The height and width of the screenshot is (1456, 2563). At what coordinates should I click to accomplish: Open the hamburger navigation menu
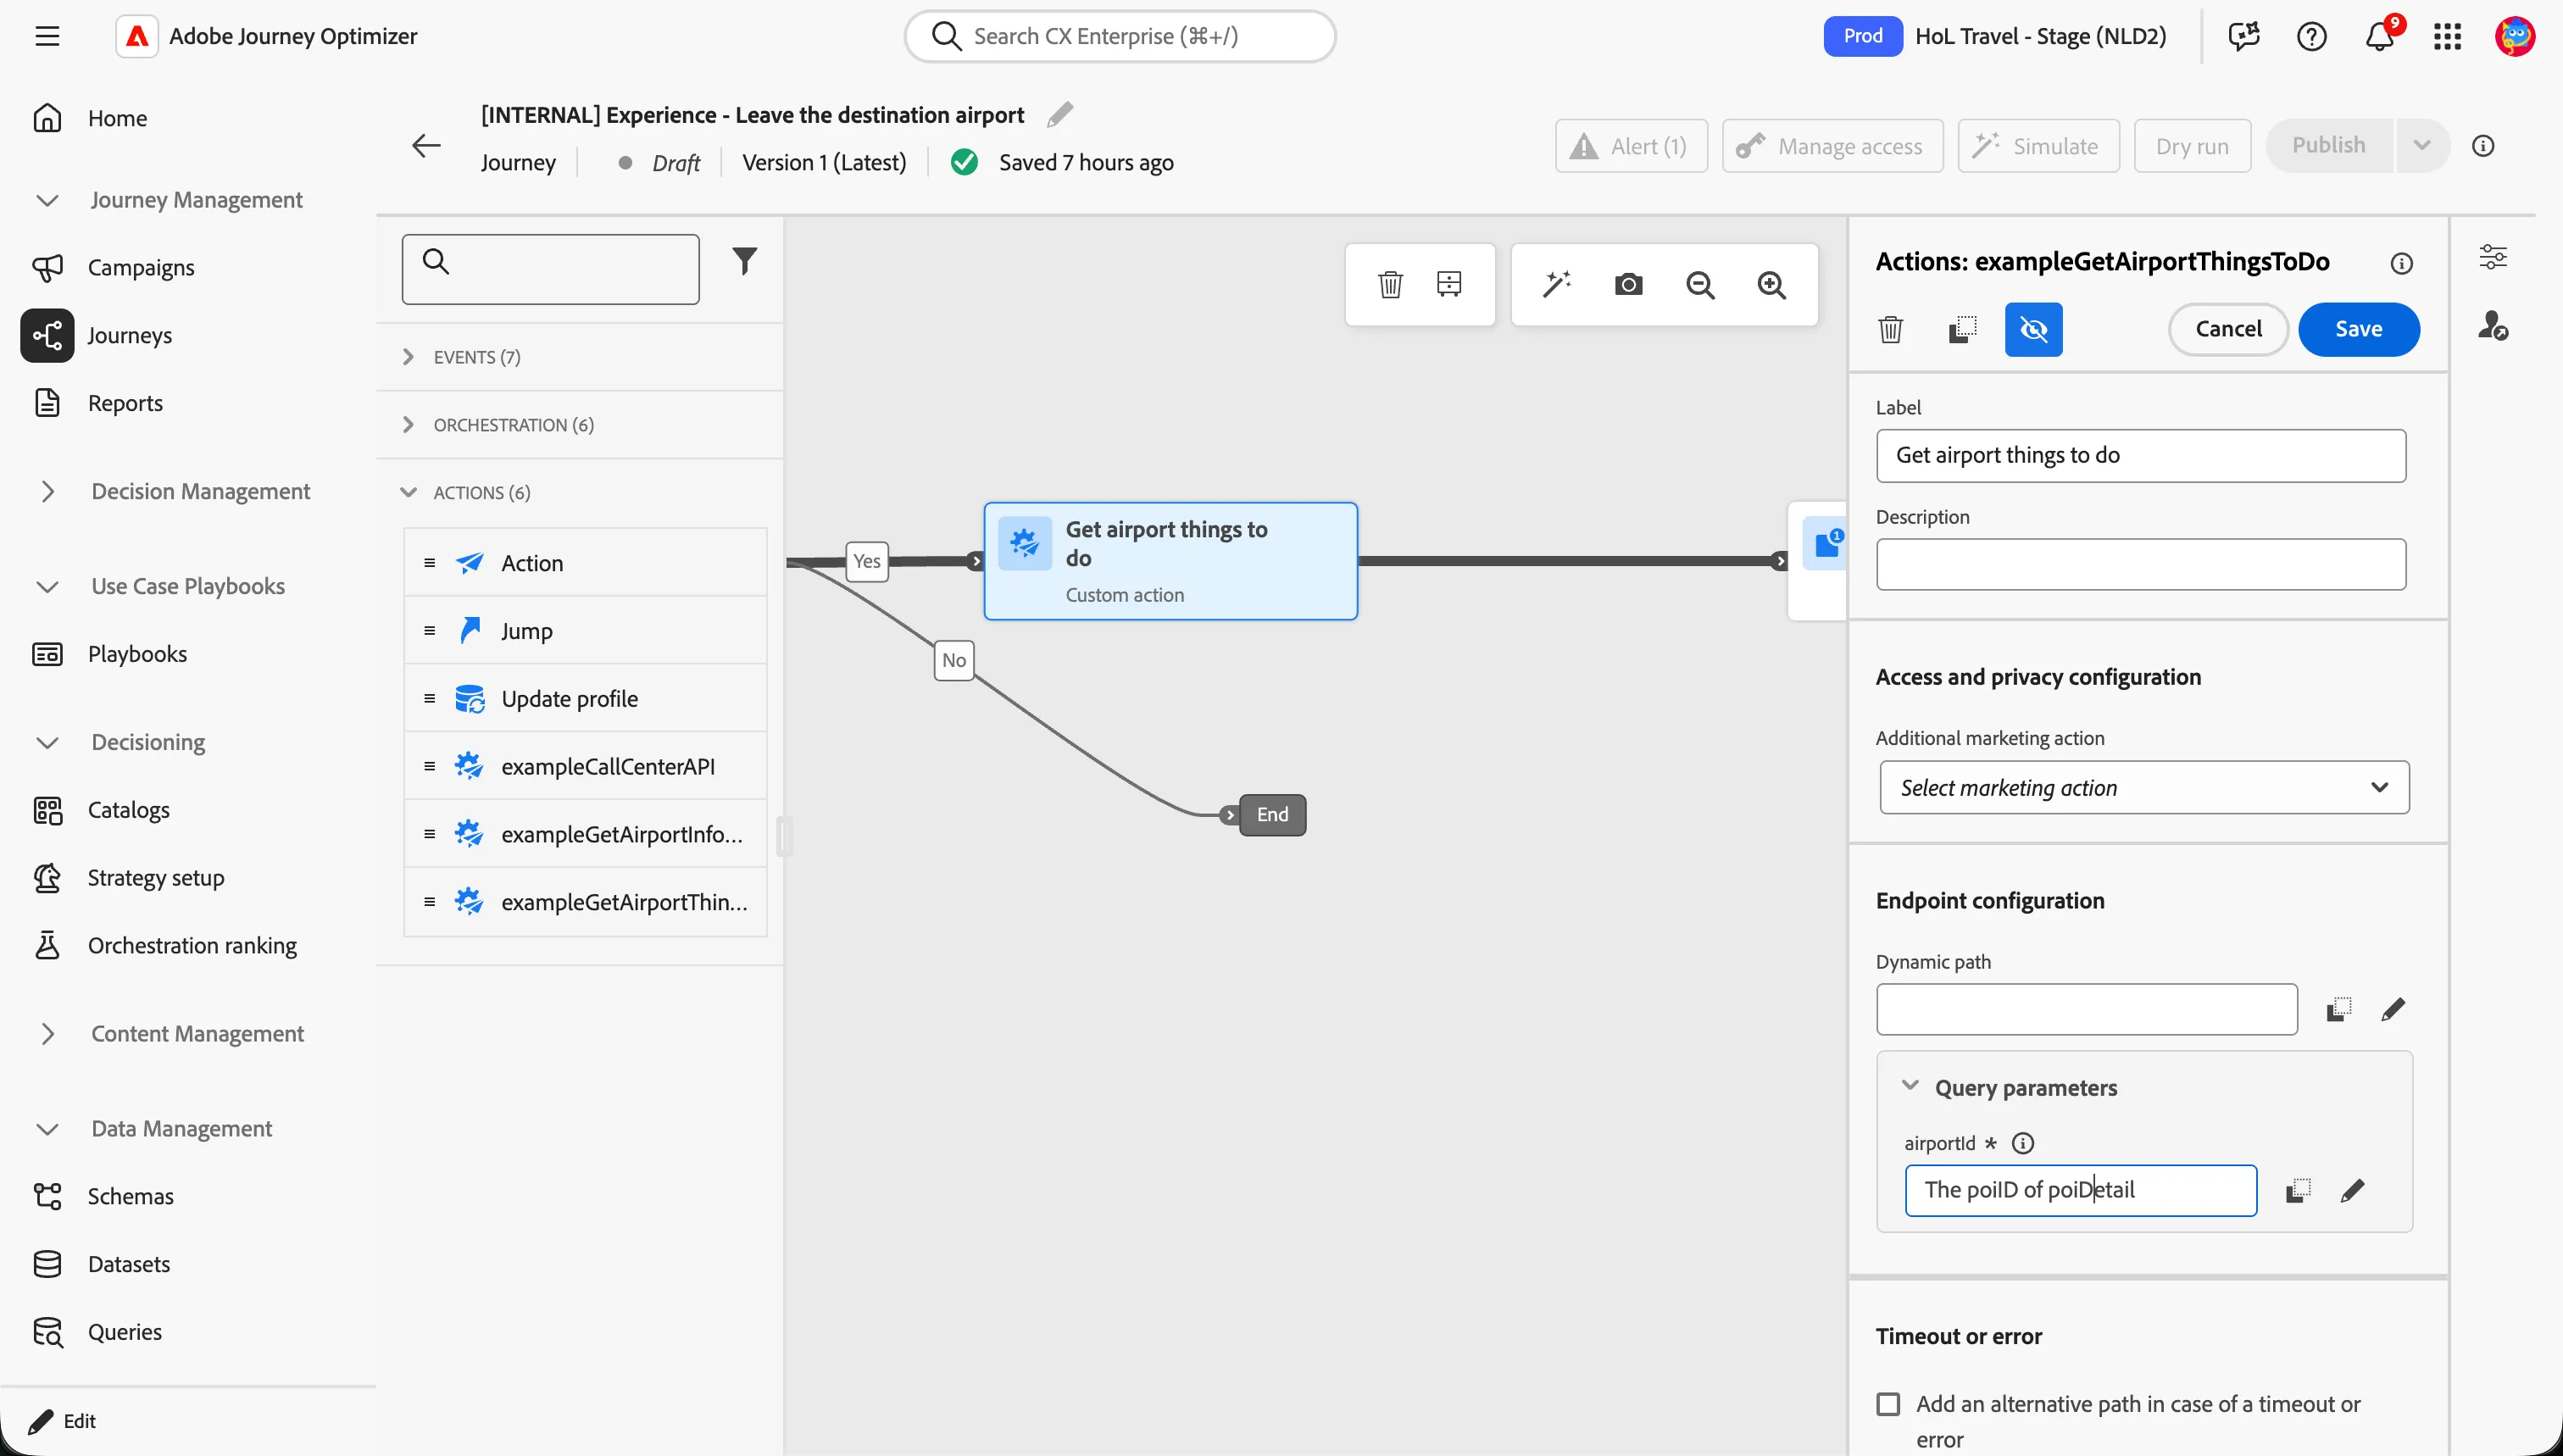coord(47,37)
